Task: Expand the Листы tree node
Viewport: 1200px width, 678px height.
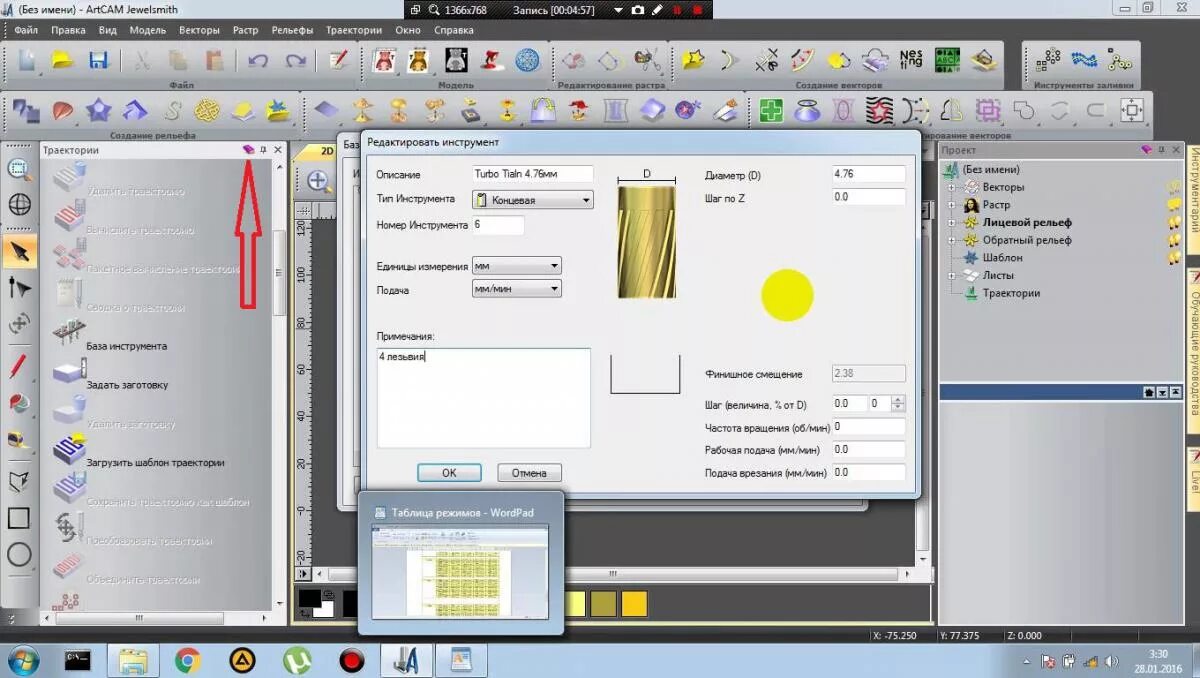Action: pyautogui.click(x=952, y=275)
